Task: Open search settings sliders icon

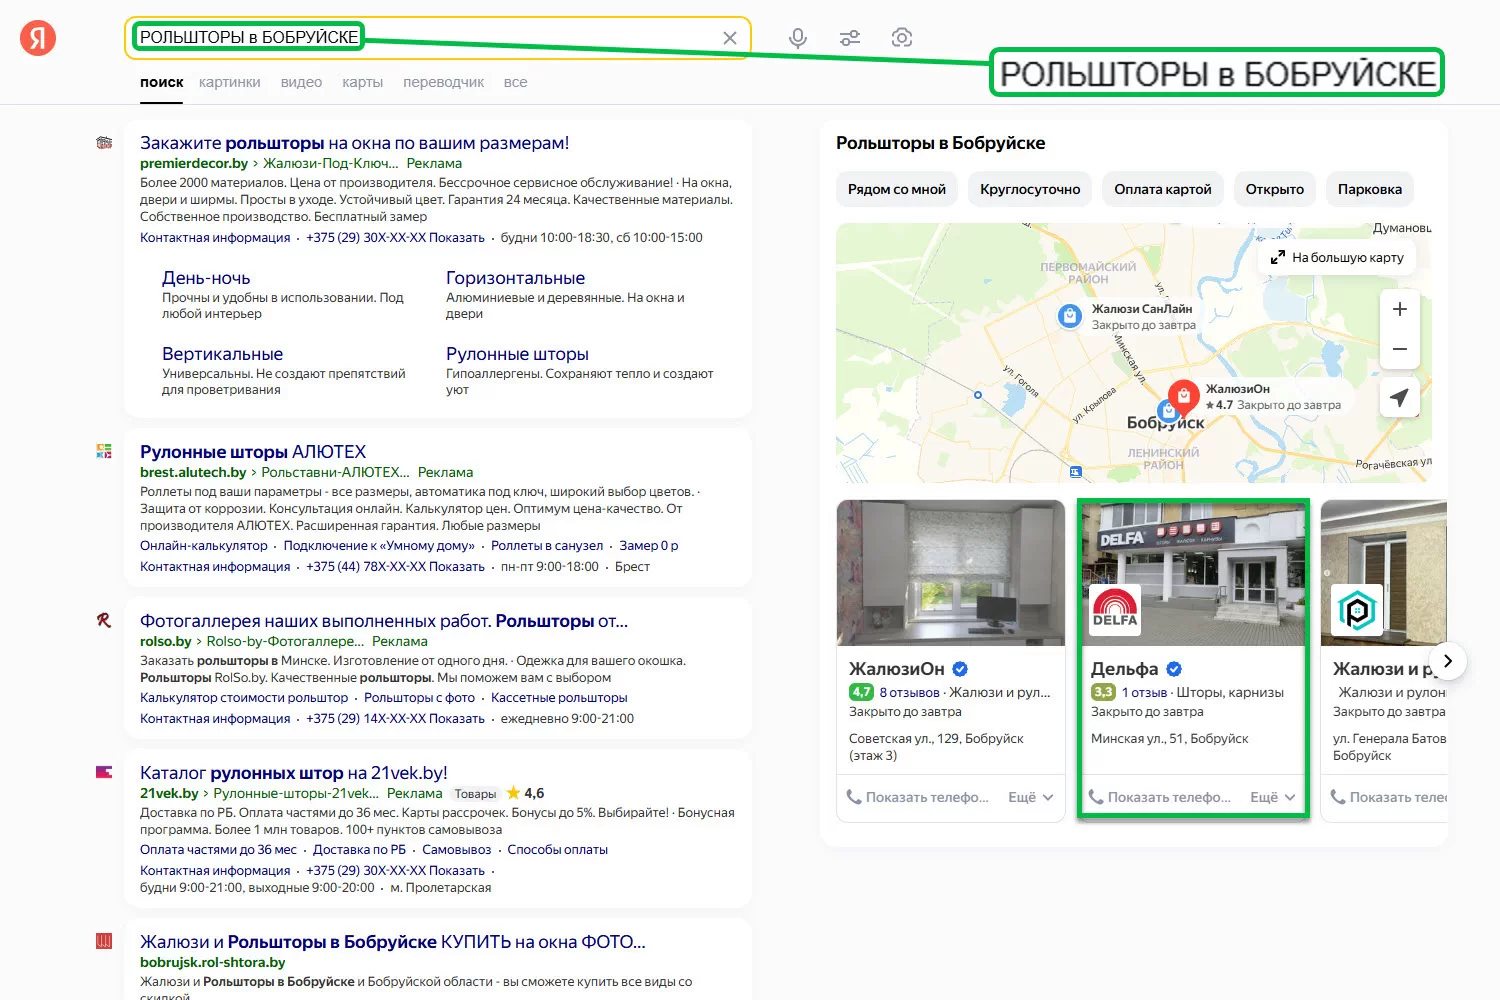Action: (x=850, y=38)
